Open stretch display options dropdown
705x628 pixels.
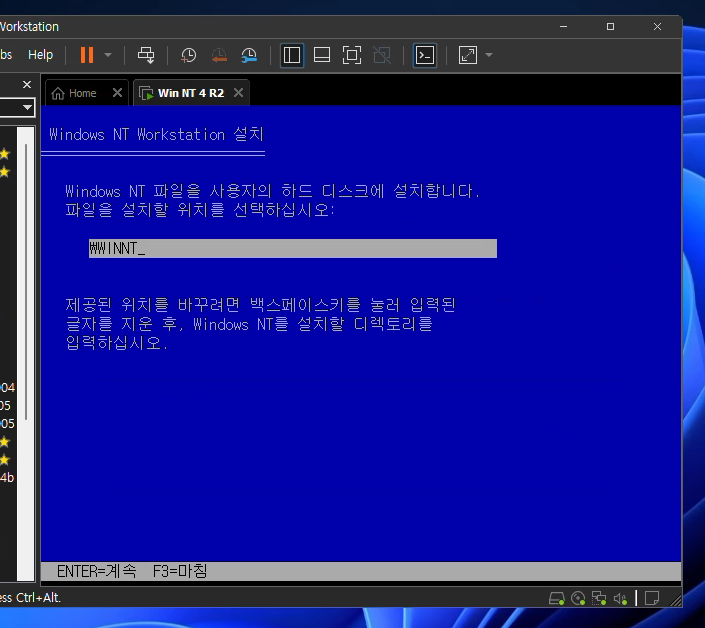(489, 55)
